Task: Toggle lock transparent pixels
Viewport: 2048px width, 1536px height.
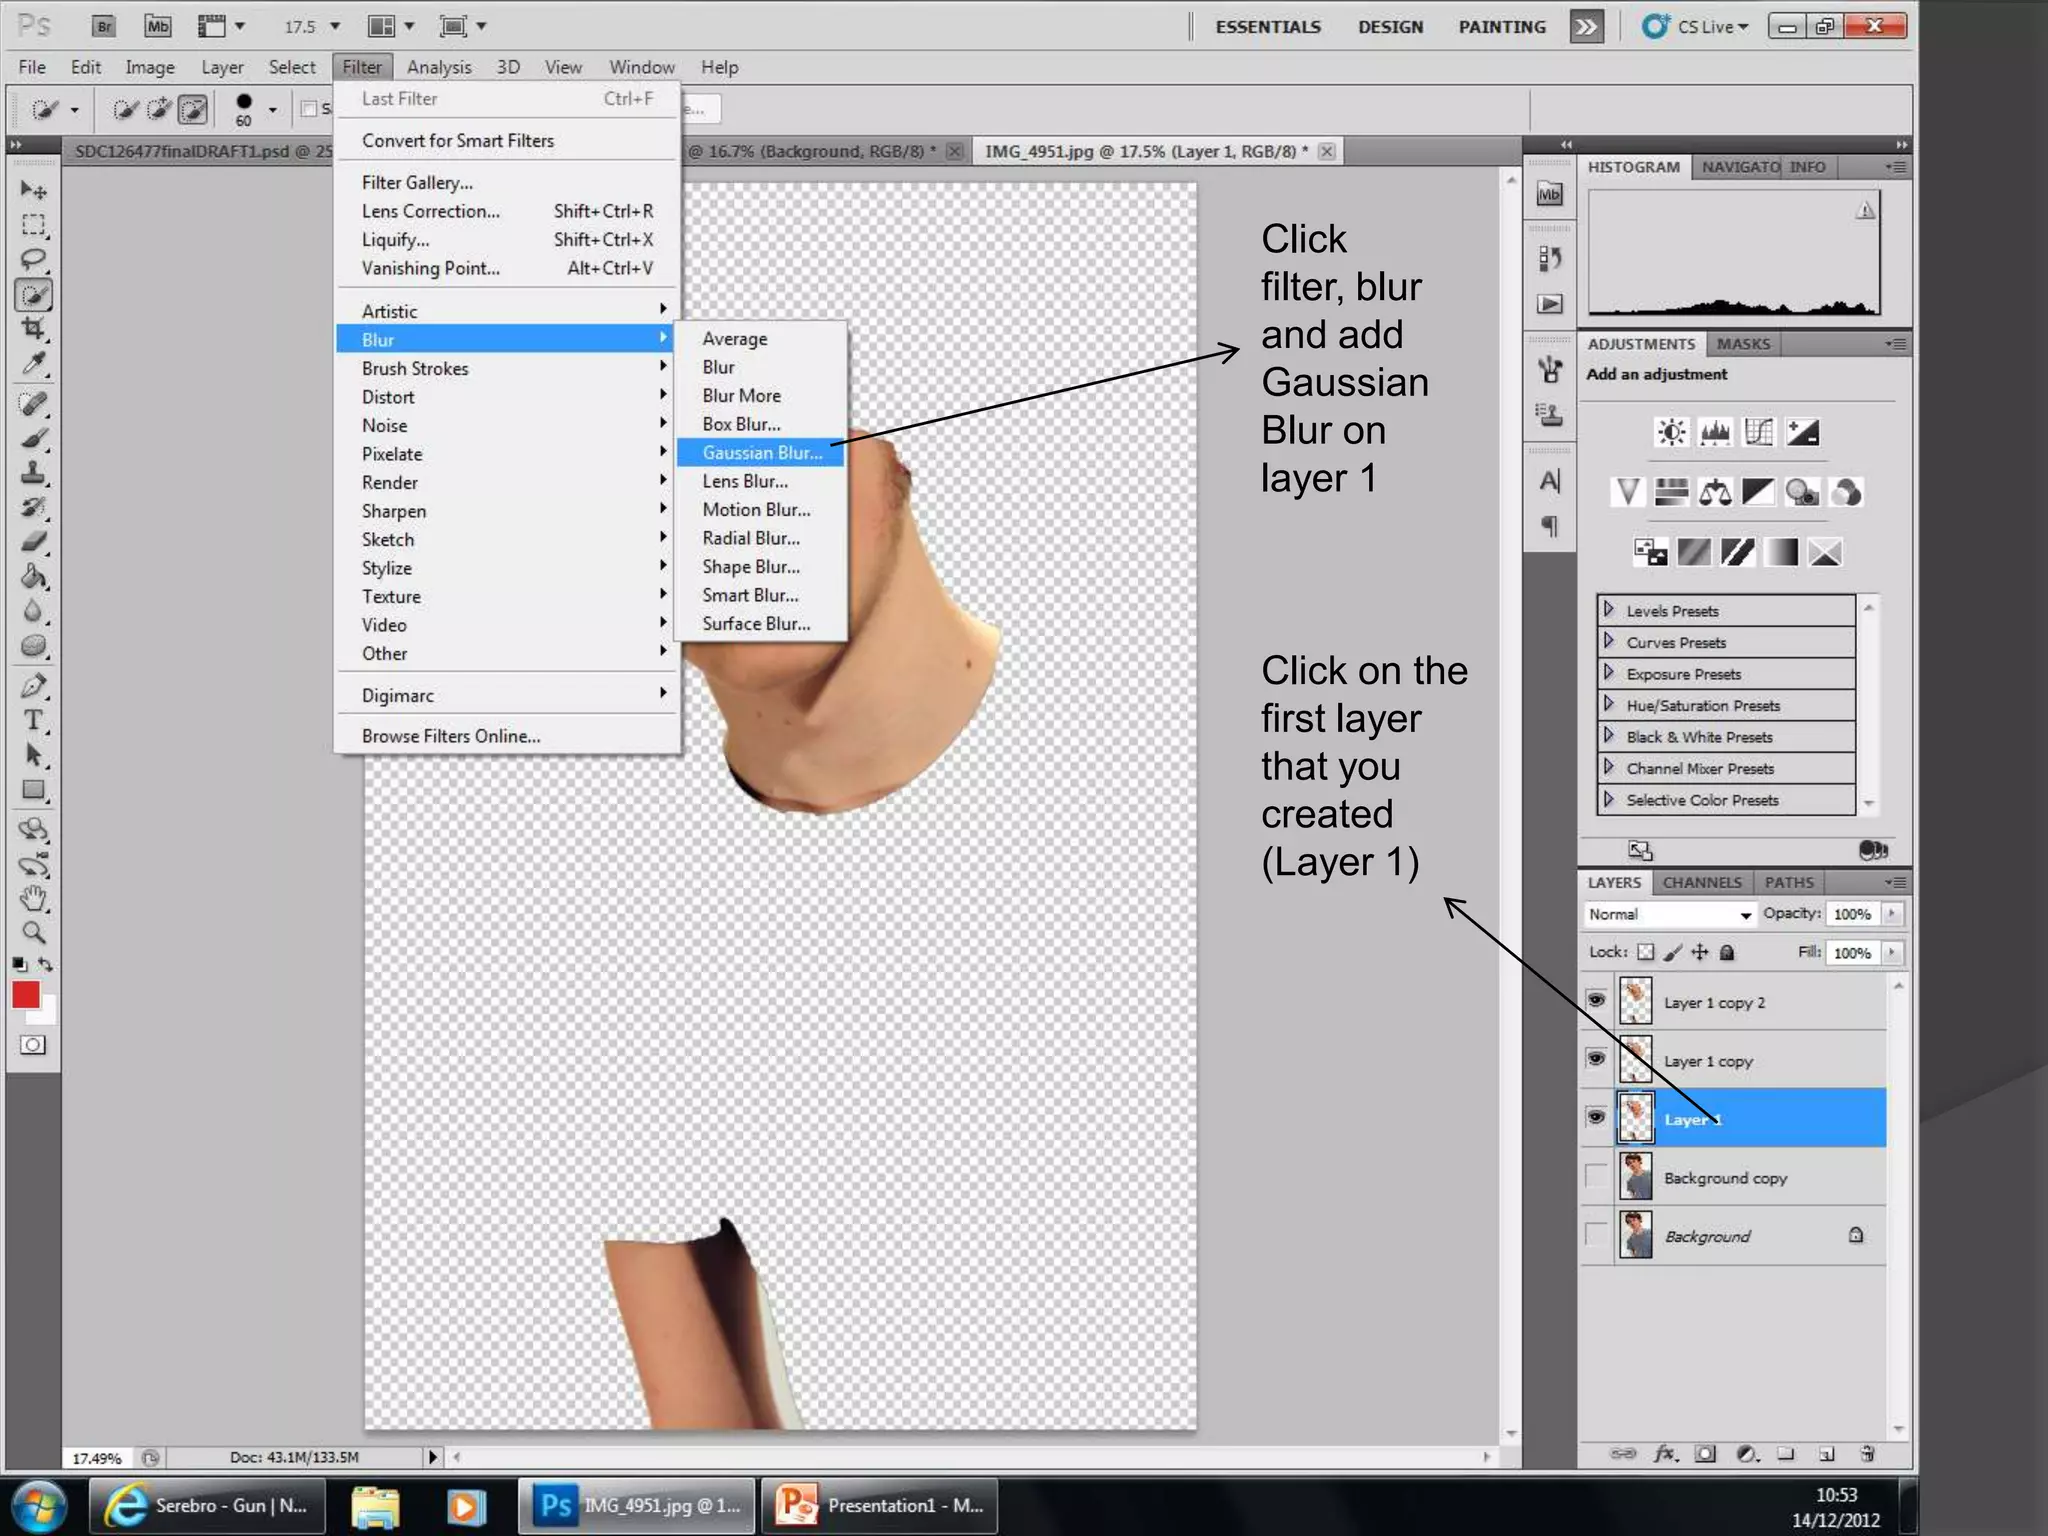Action: tap(1646, 952)
